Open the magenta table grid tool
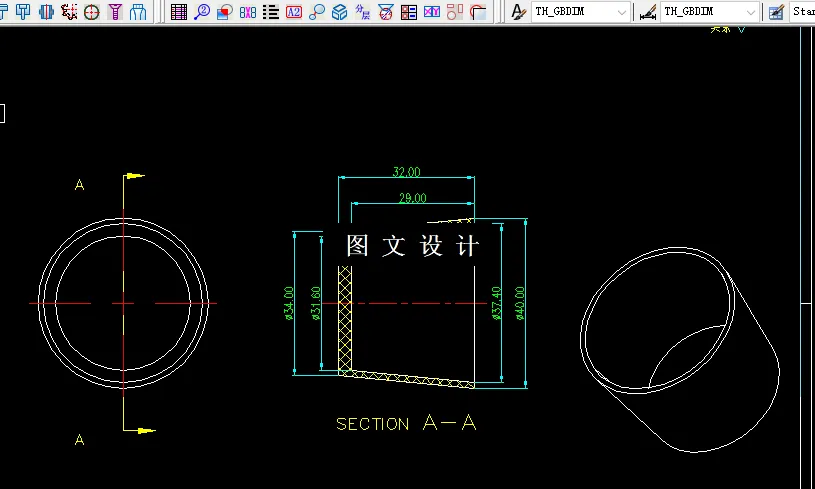The height and width of the screenshot is (489, 815). click(179, 11)
